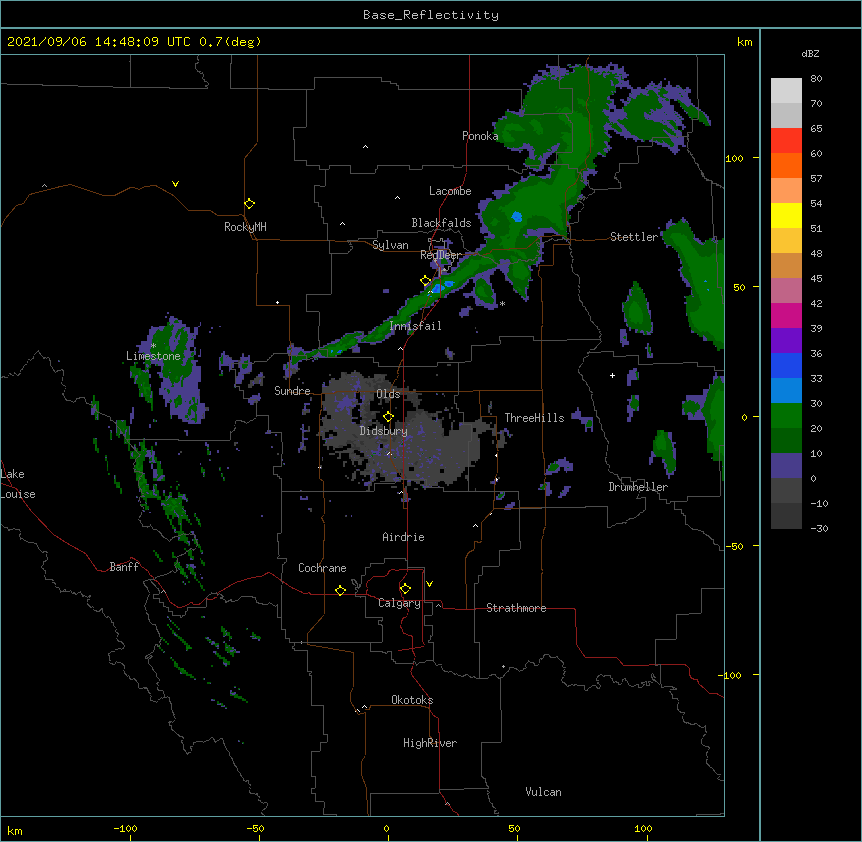Click the white caret marker east of Airdrie
The height and width of the screenshot is (842, 862).
pos(476,525)
